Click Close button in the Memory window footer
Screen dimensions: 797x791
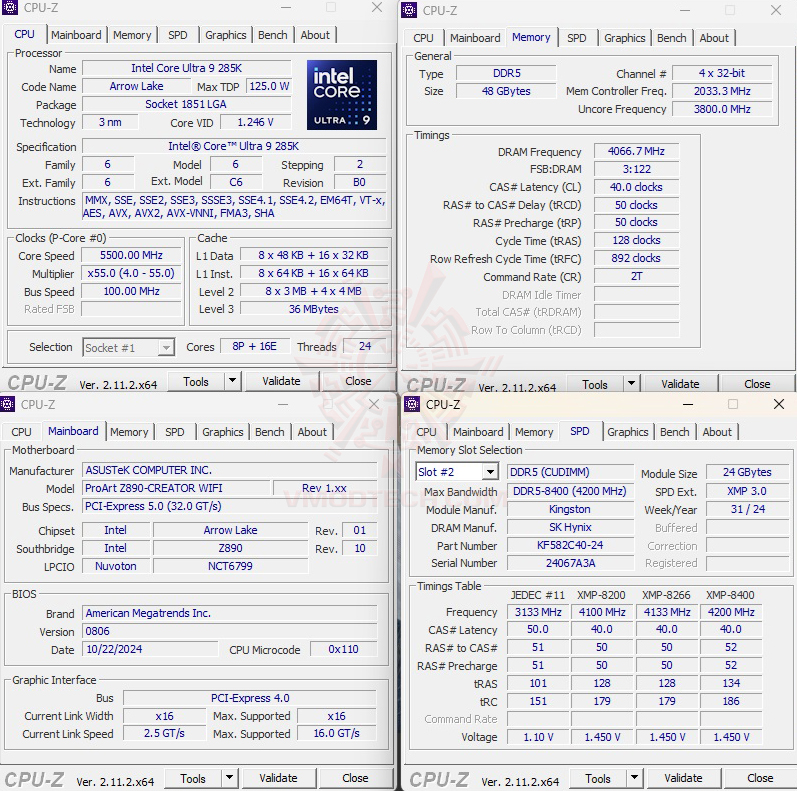(x=757, y=384)
